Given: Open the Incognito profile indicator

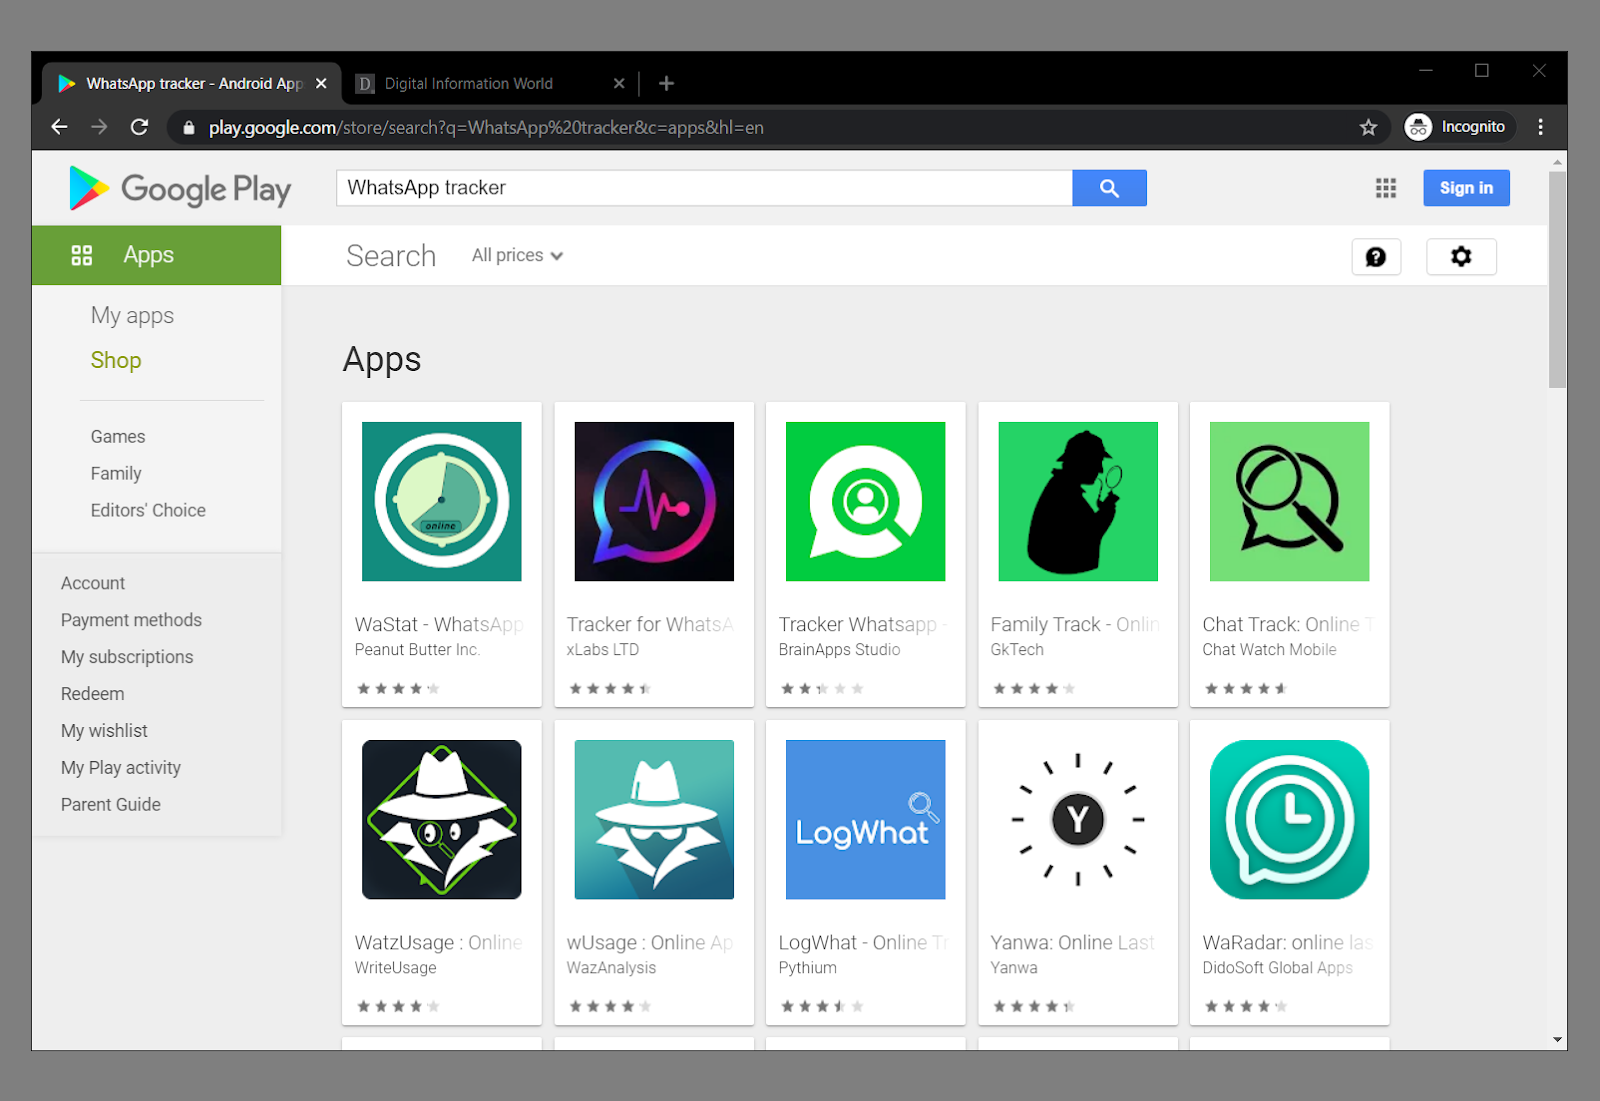Looking at the screenshot, I should [x=1459, y=127].
